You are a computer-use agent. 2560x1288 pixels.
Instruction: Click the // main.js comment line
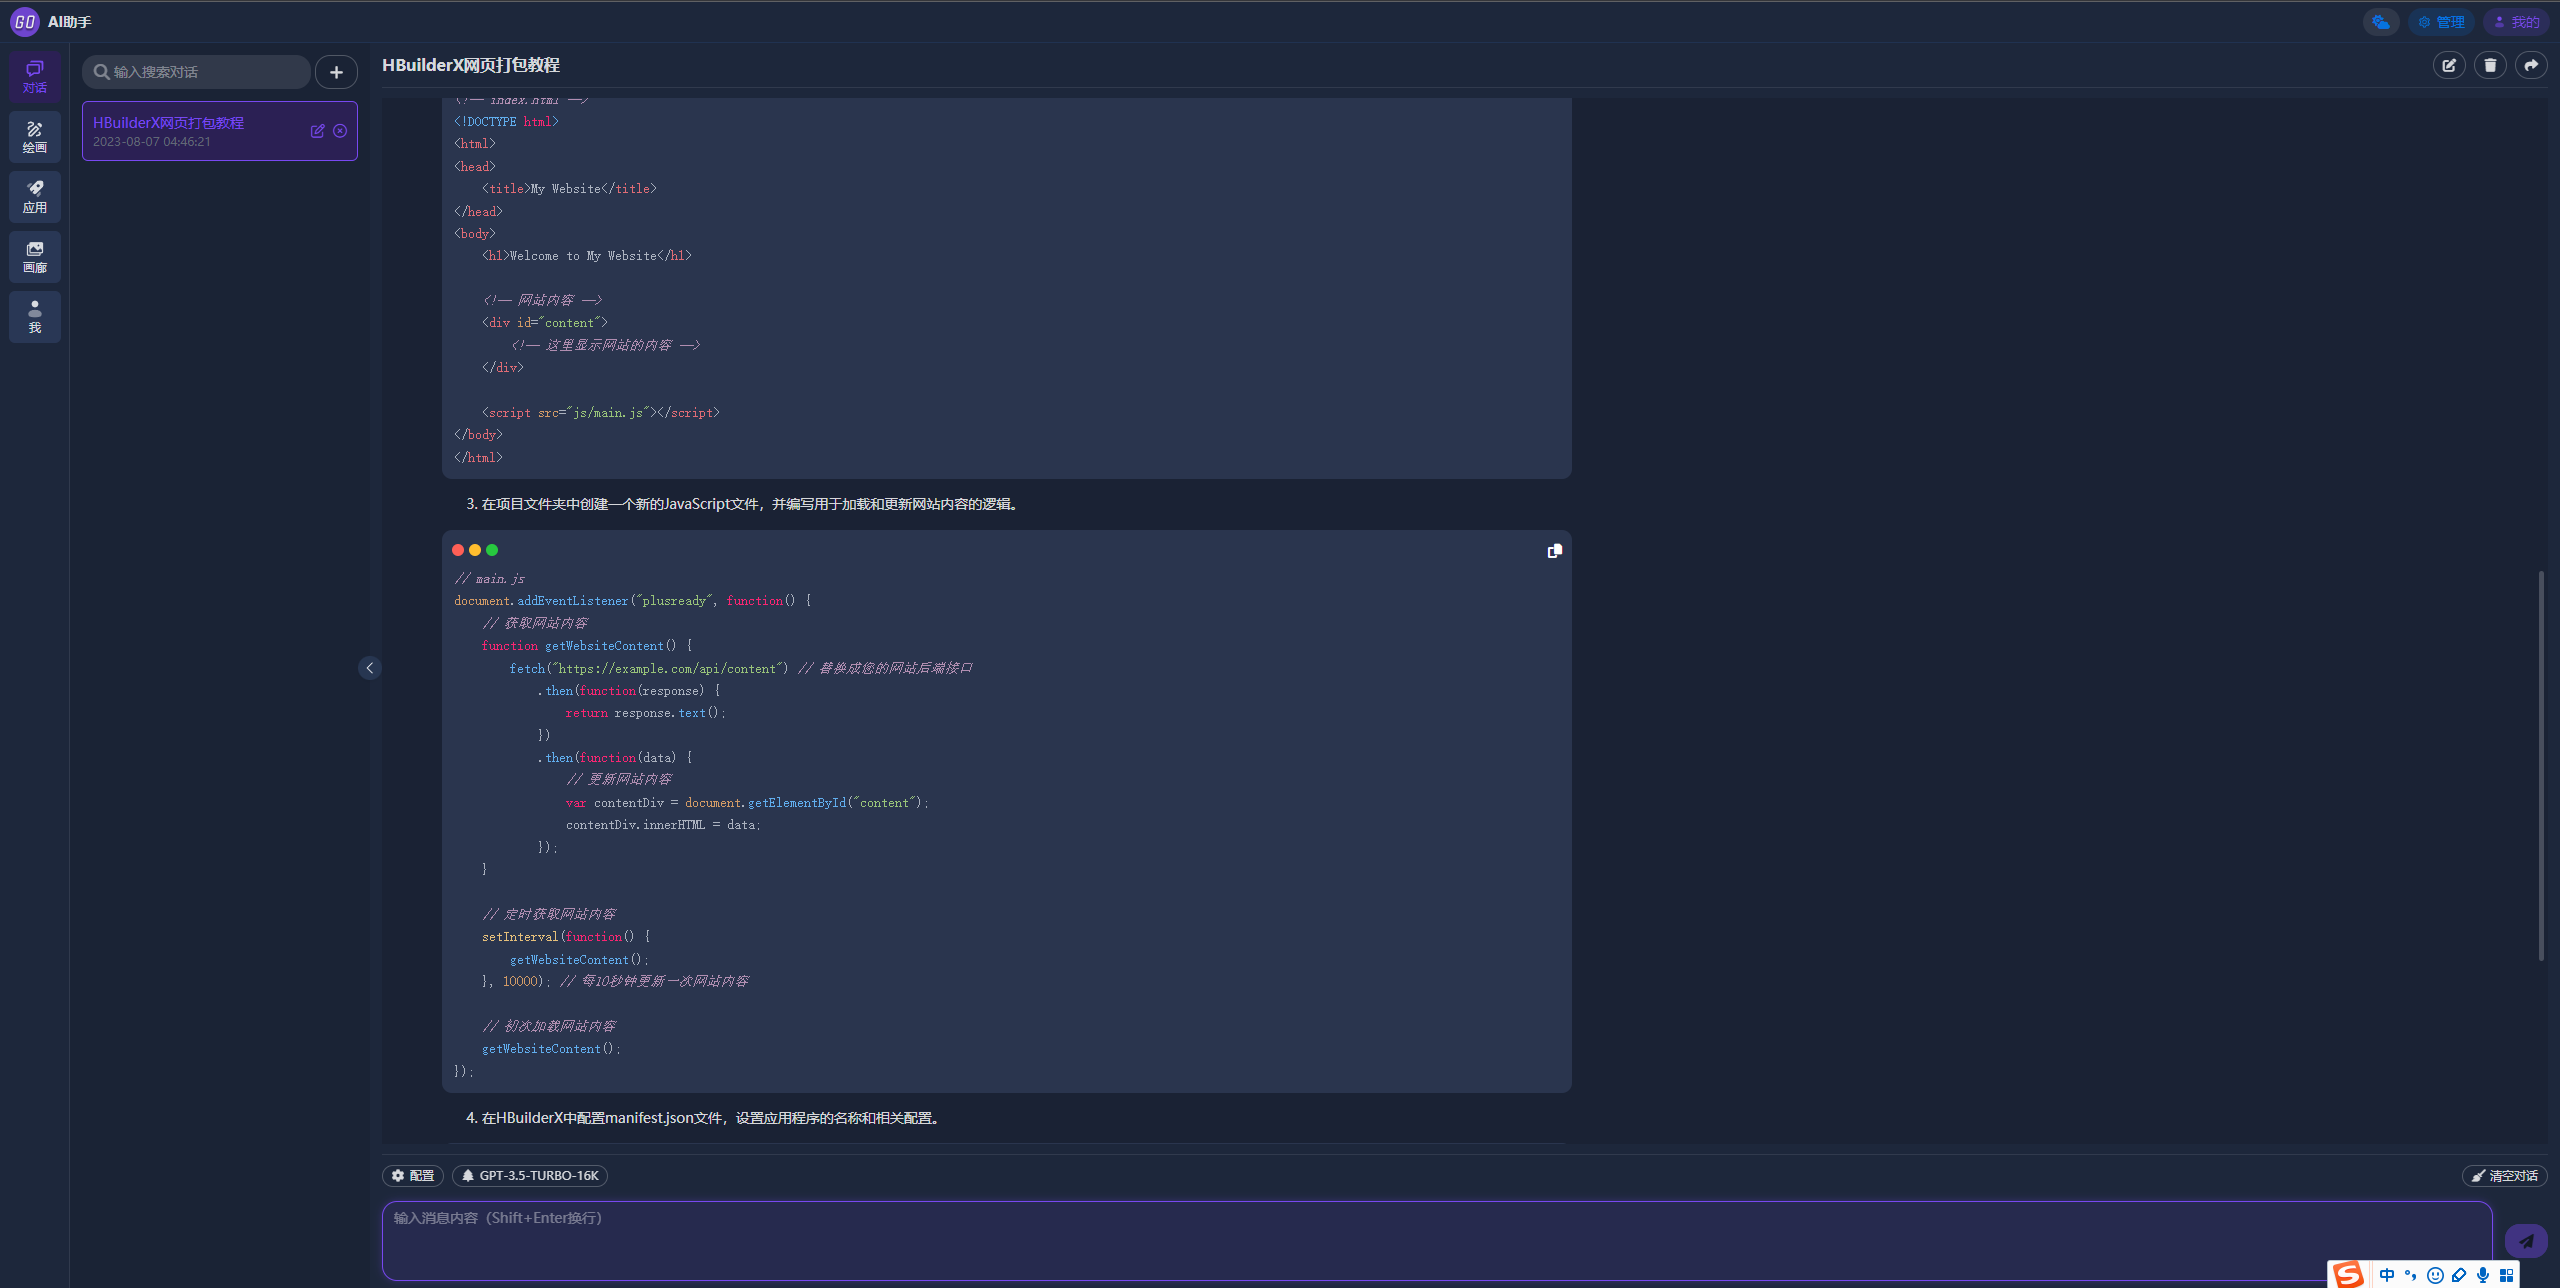[x=490, y=579]
